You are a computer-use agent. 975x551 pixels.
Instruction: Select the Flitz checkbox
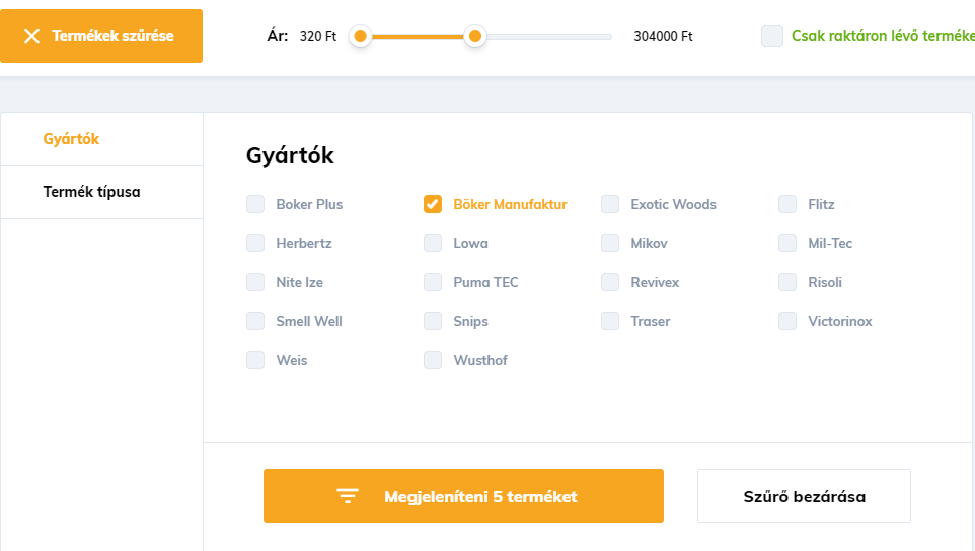click(787, 204)
